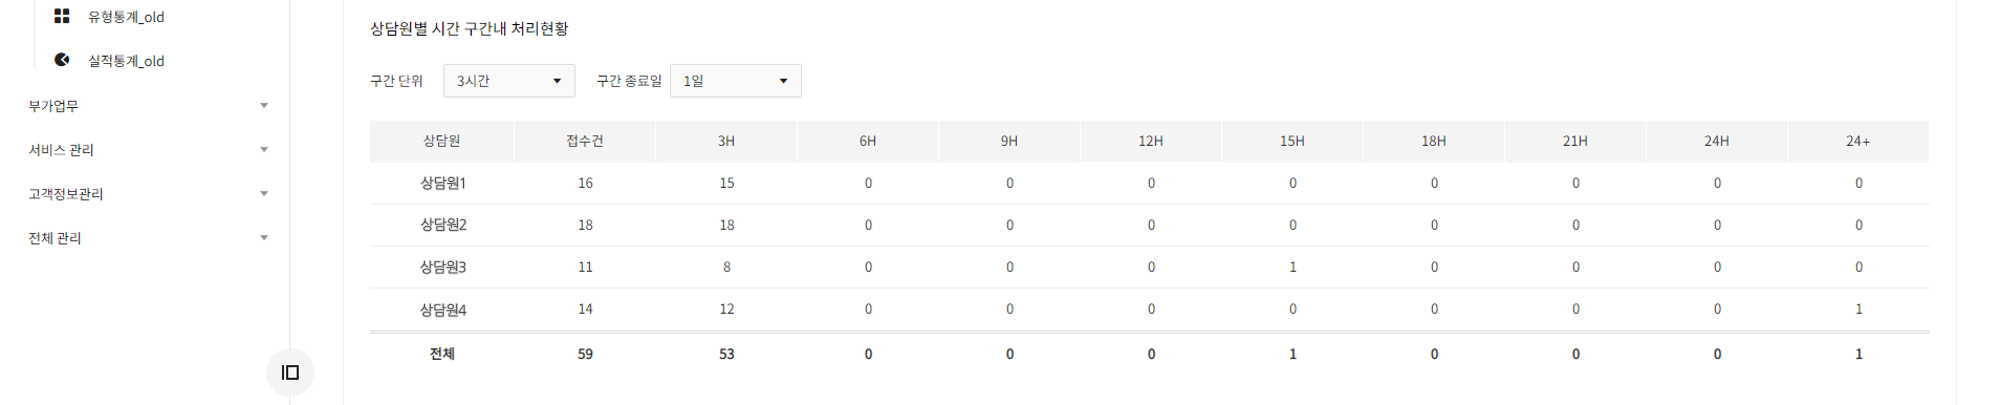Image resolution: width=2000 pixels, height=405 pixels.
Task: Click the 15H column header
Action: (x=1292, y=141)
